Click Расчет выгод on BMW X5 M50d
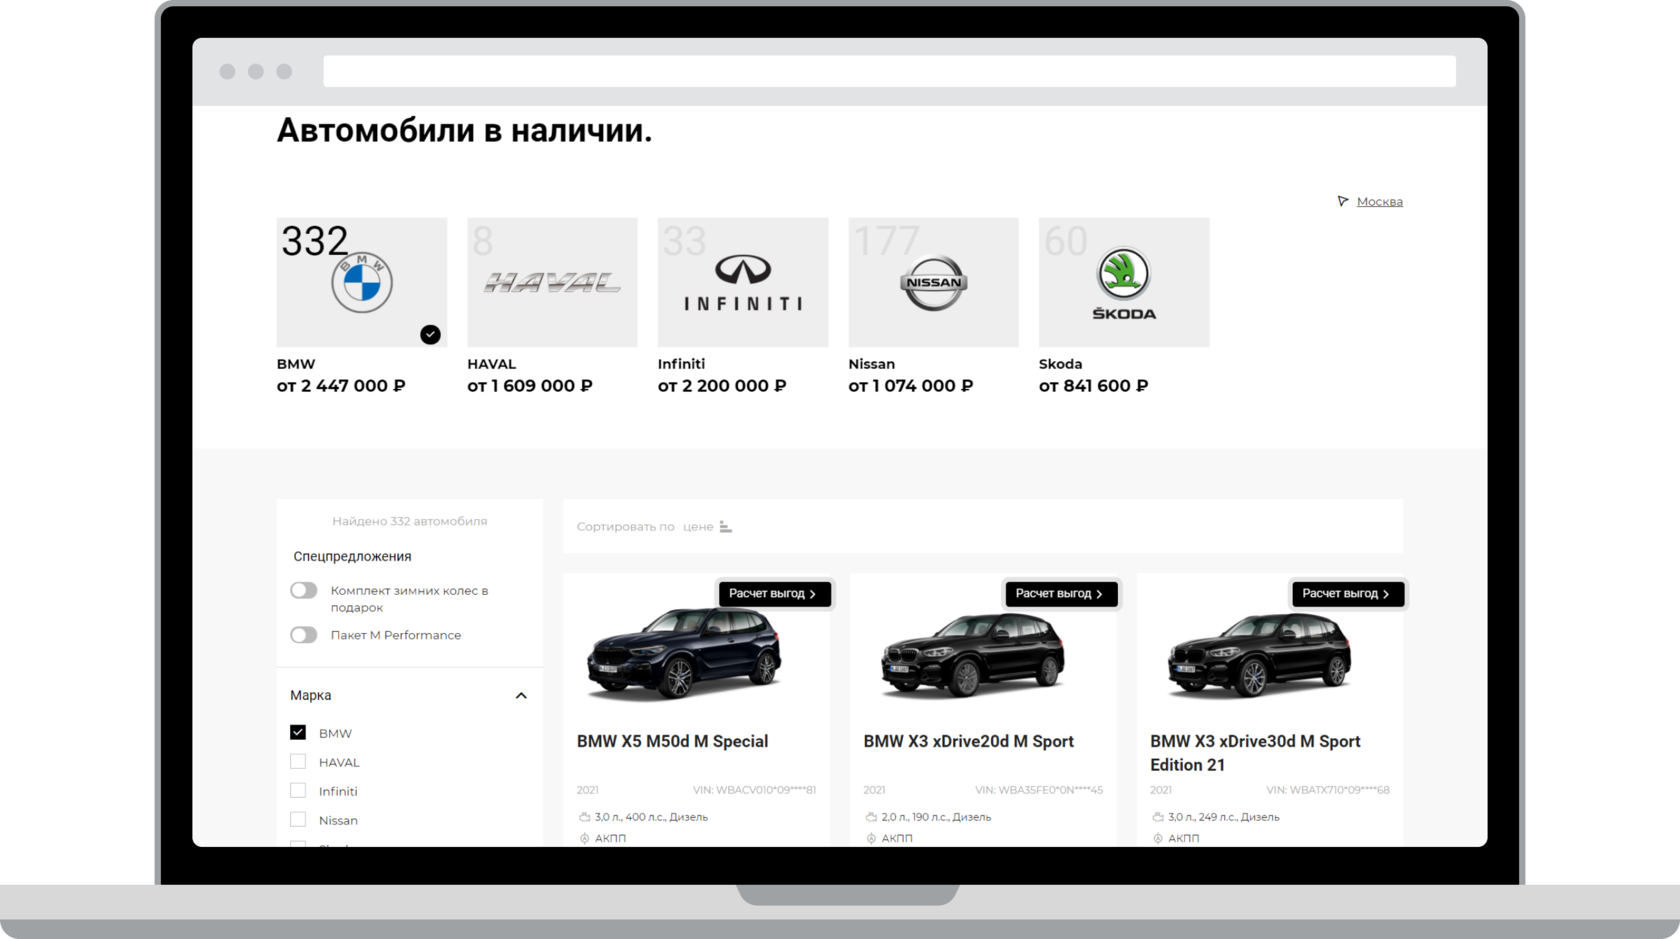 (x=774, y=594)
